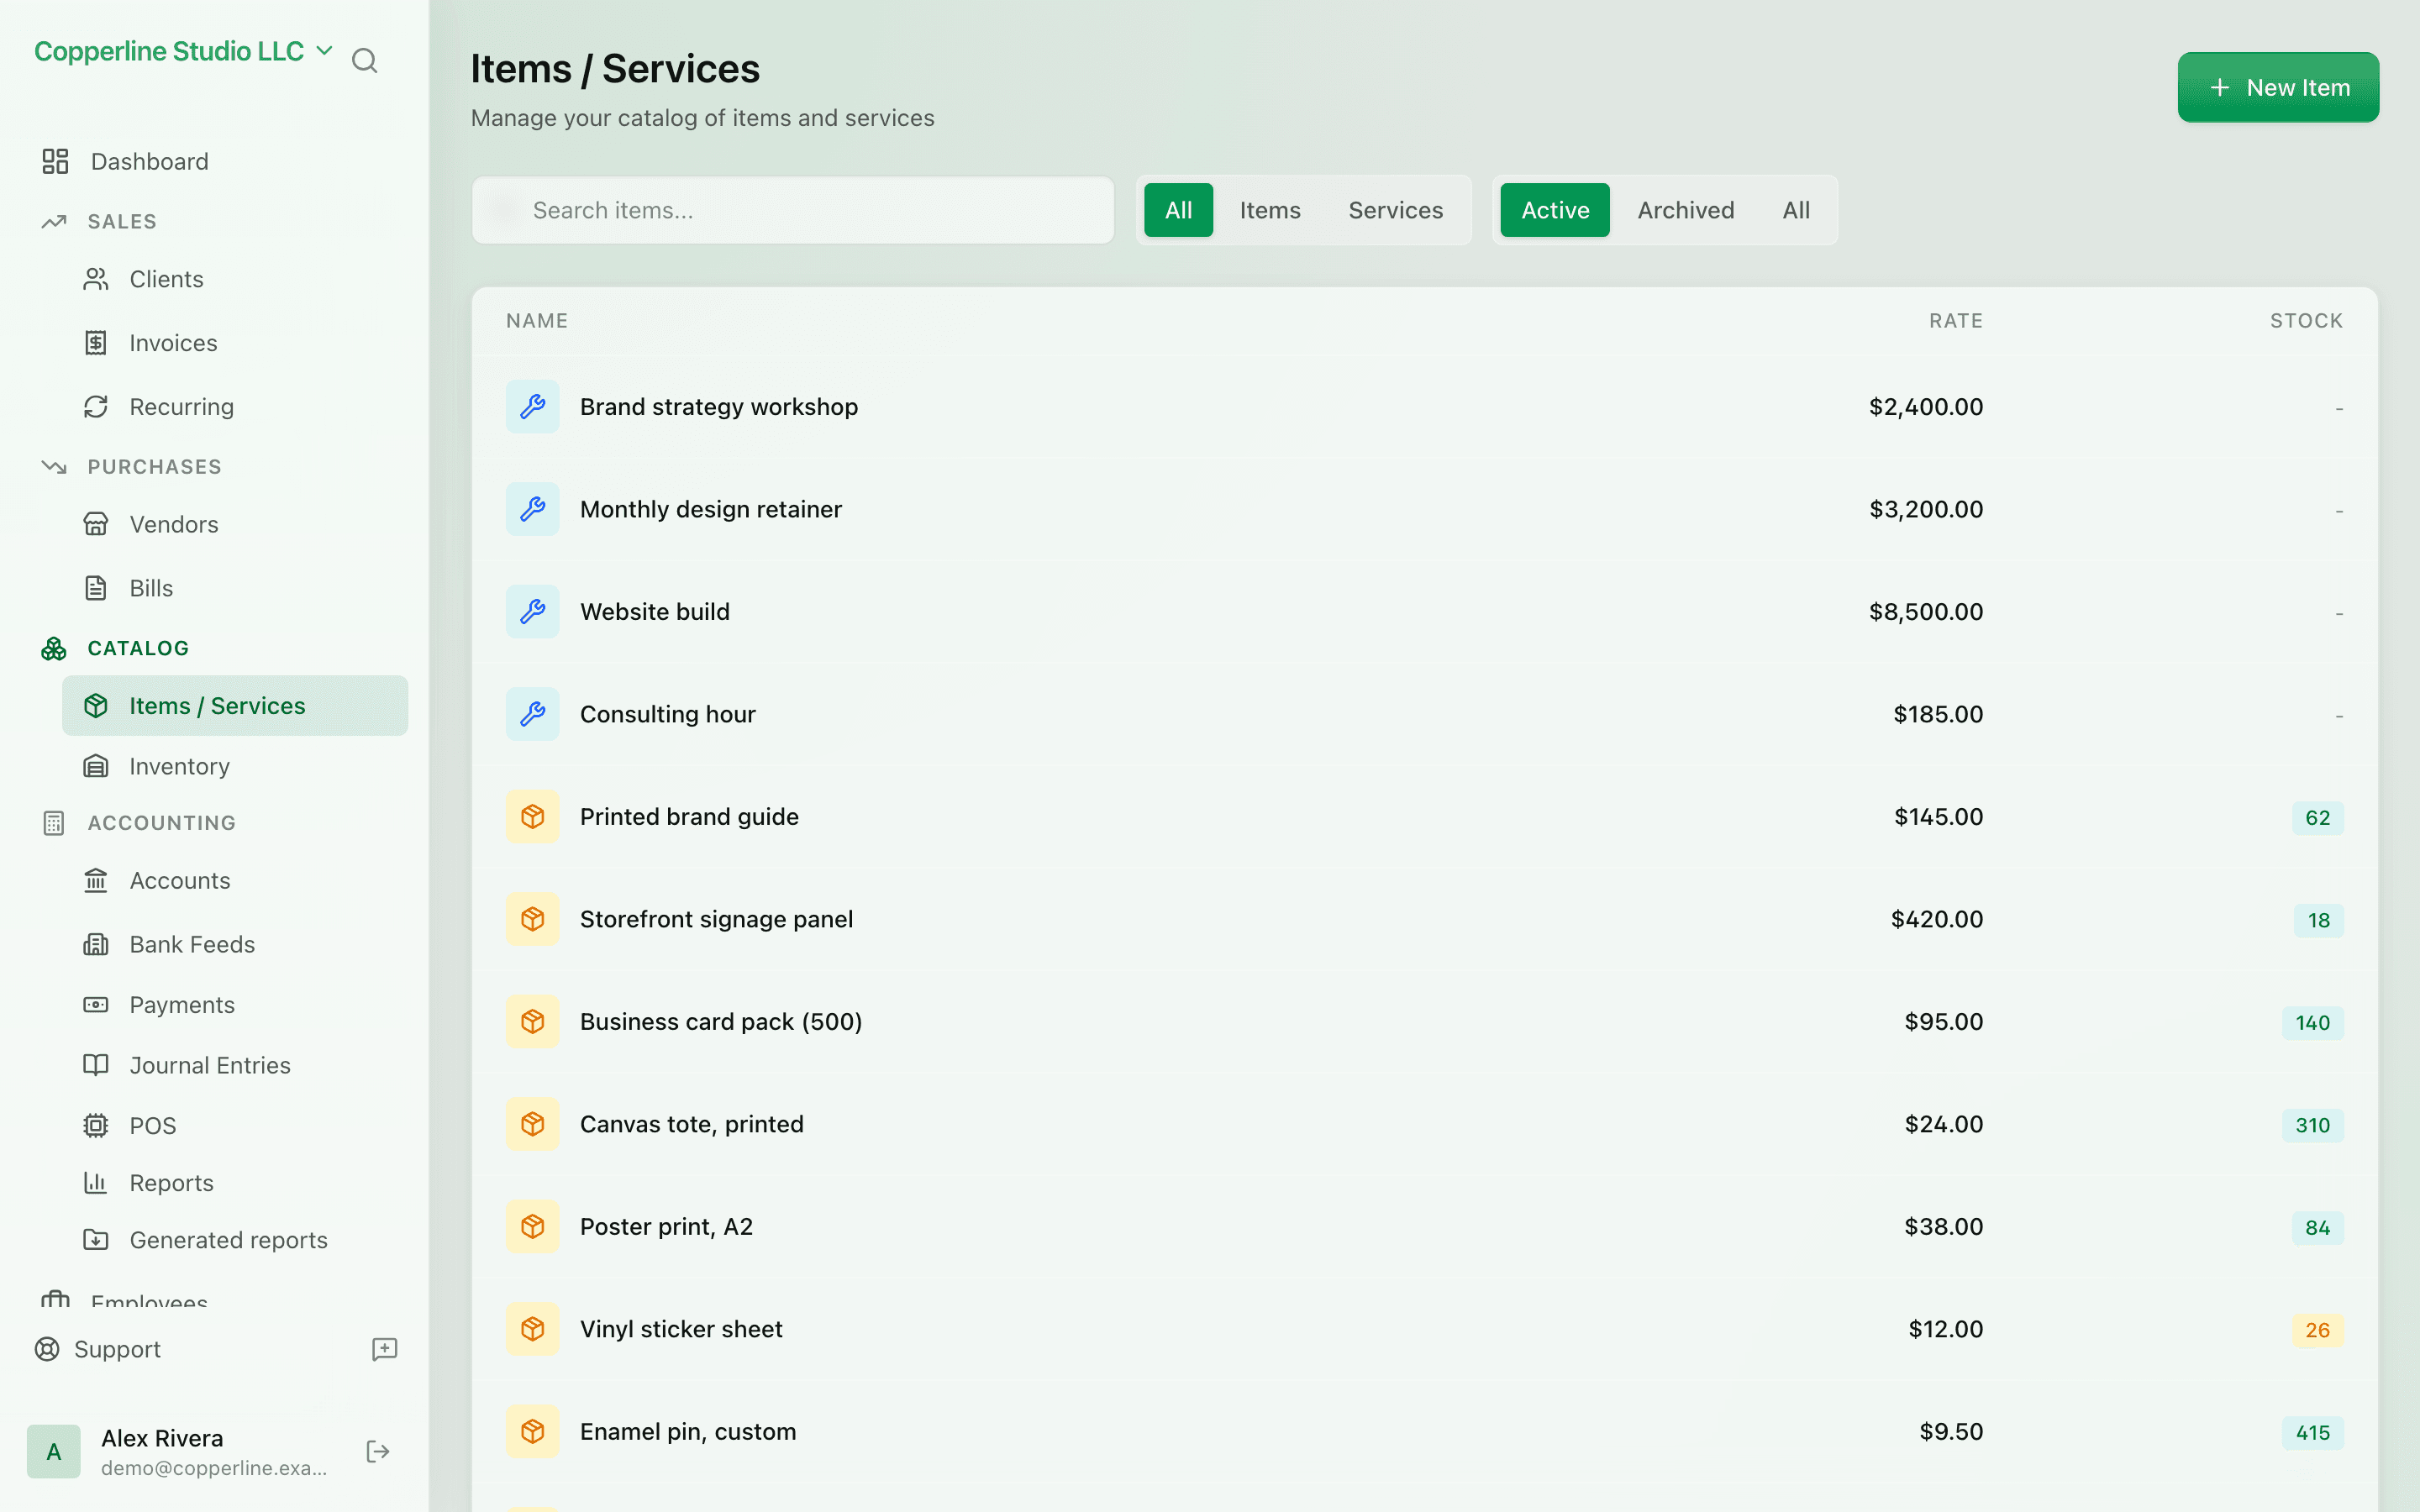Image resolution: width=2420 pixels, height=1512 pixels.
Task: Select the All status filter
Action: point(1796,210)
